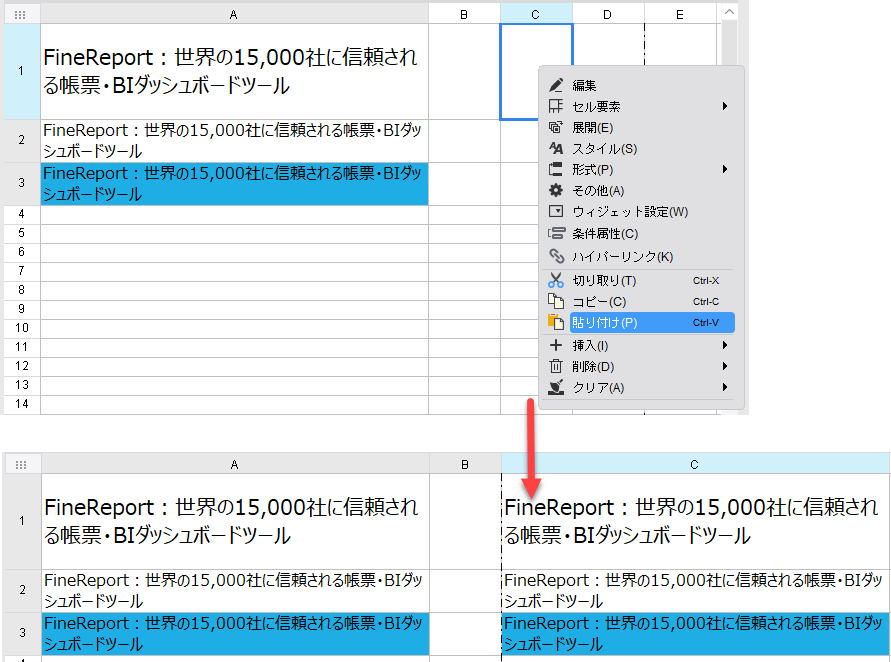Select column C header in upper sheet
Viewport: 891px width, 662px height.
(536, 15)
